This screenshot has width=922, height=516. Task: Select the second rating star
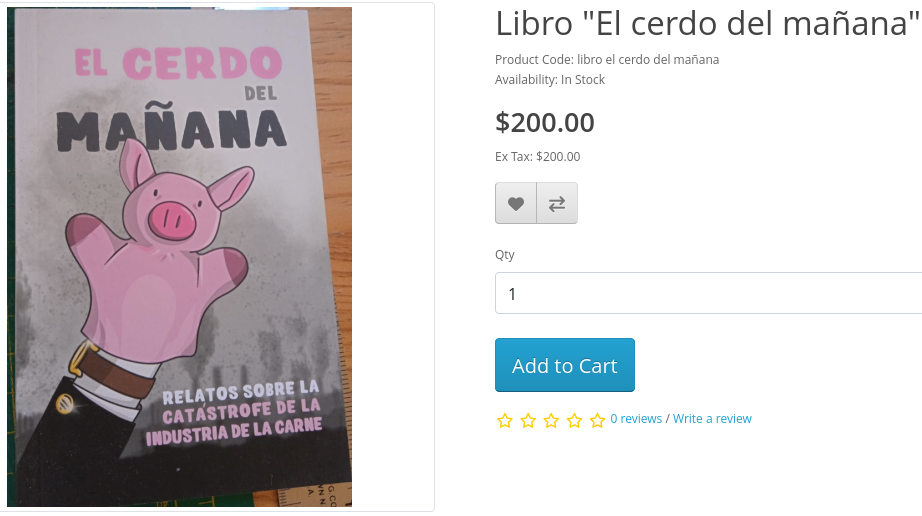pos(528,420)
